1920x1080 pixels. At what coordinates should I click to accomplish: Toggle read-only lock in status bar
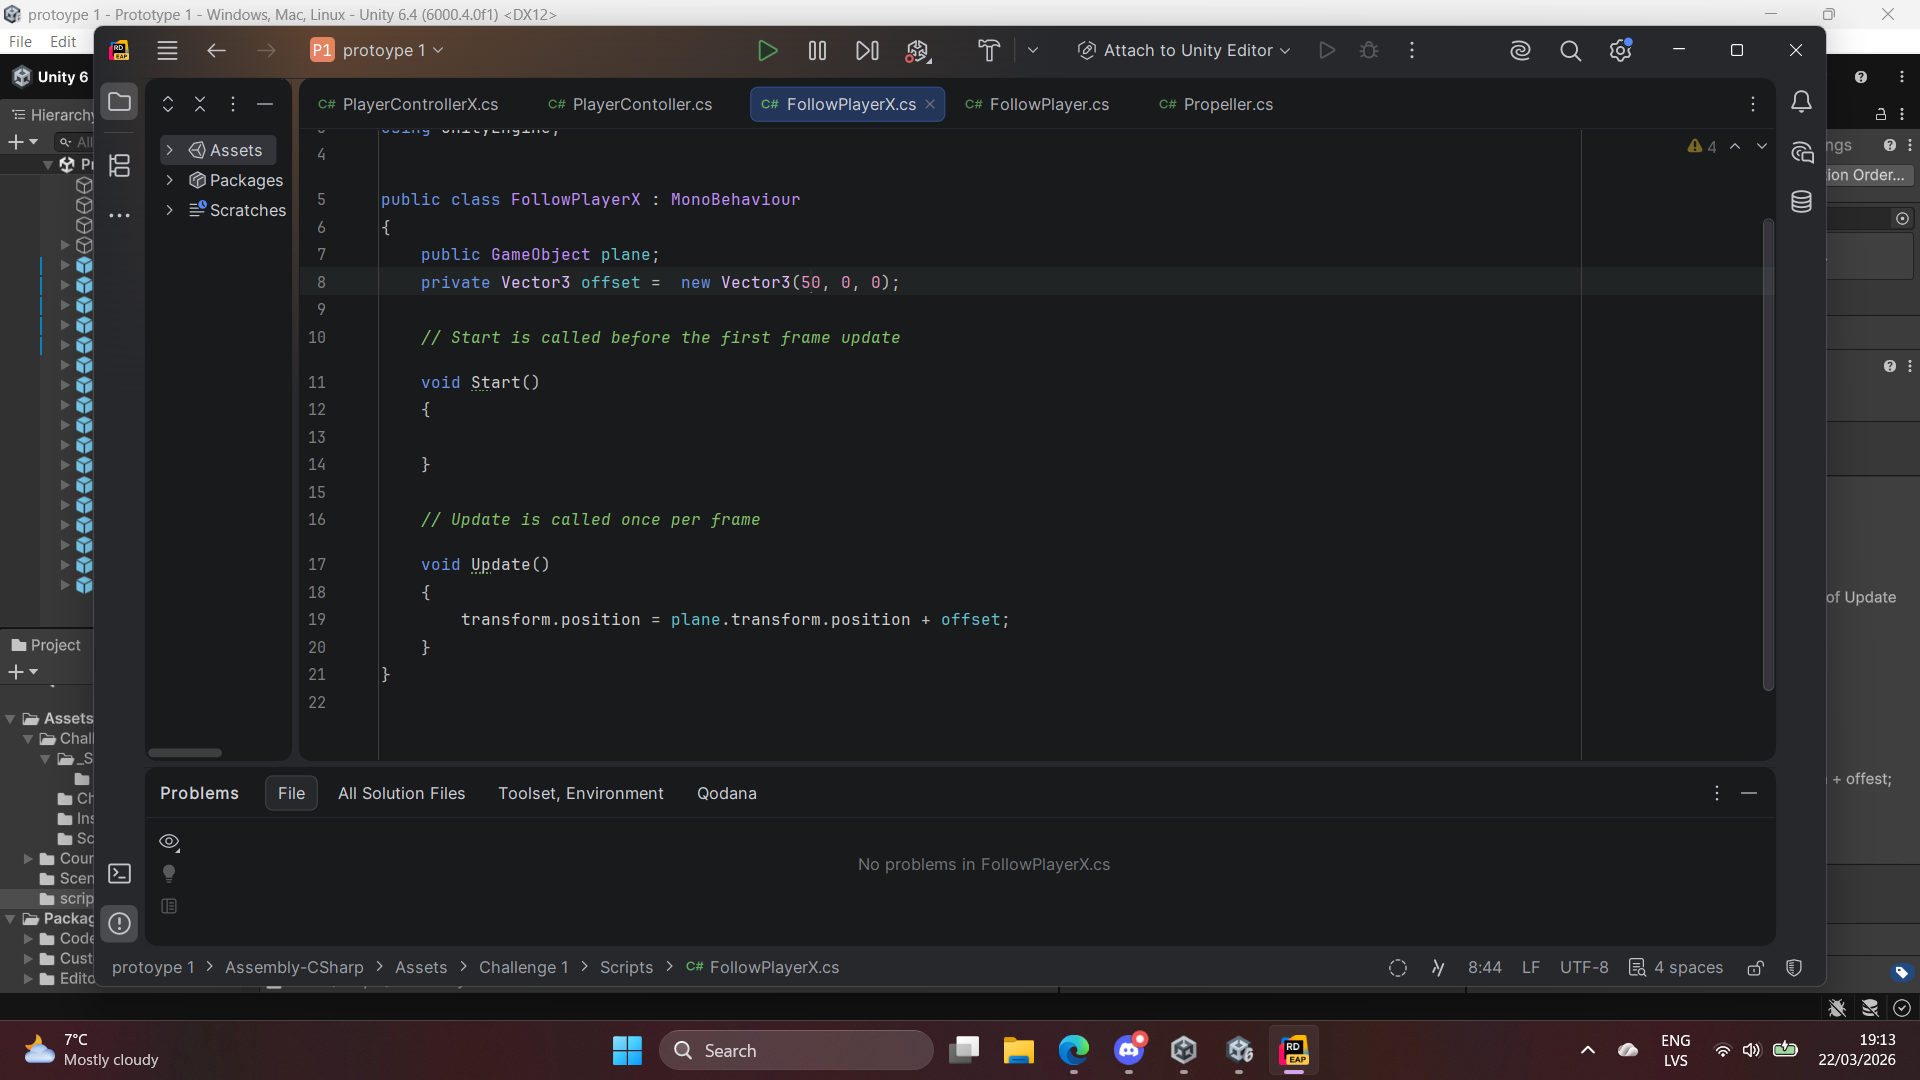tap(1755, 968)
